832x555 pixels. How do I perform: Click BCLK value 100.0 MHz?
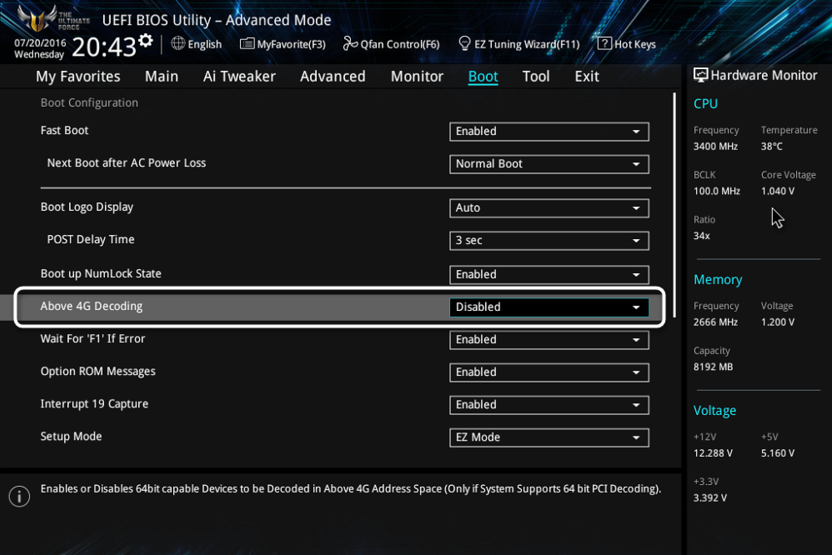(717, 191)
